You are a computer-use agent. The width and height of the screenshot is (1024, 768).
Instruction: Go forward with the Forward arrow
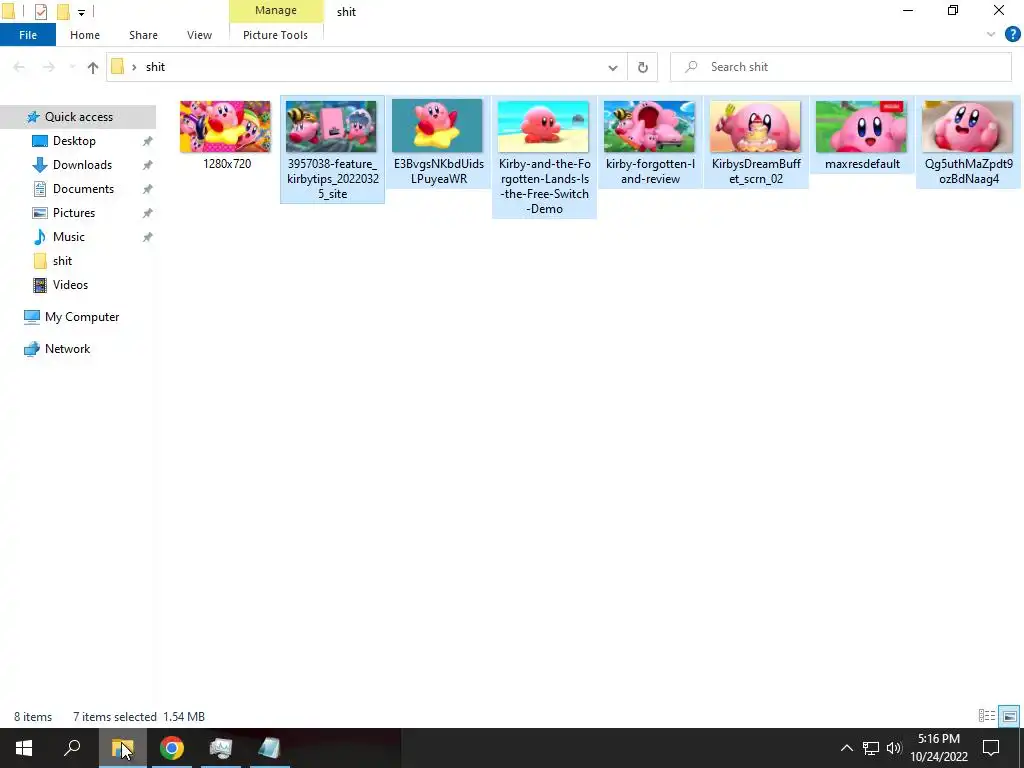coord(49,67)
